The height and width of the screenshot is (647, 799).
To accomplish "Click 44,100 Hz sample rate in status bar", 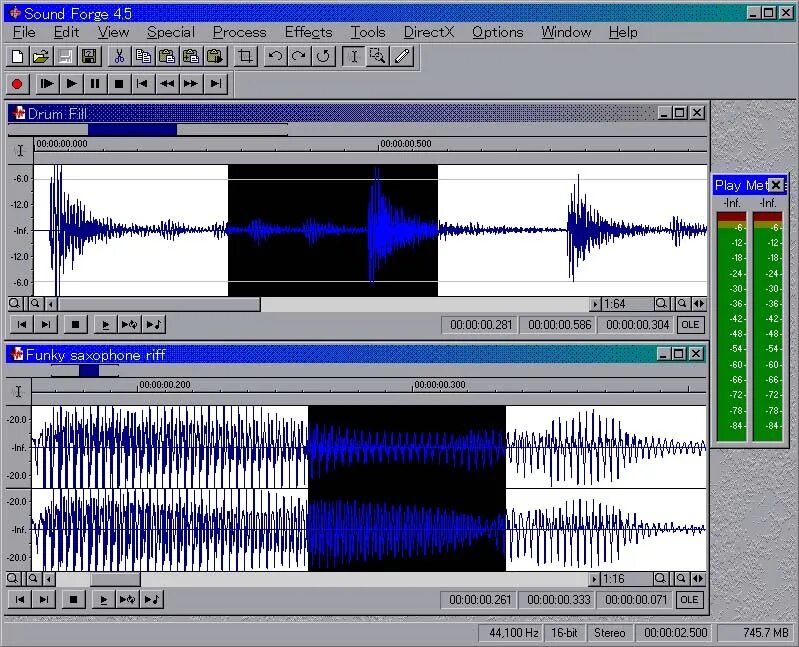I will pyautogui.click(x=513, y=633).
